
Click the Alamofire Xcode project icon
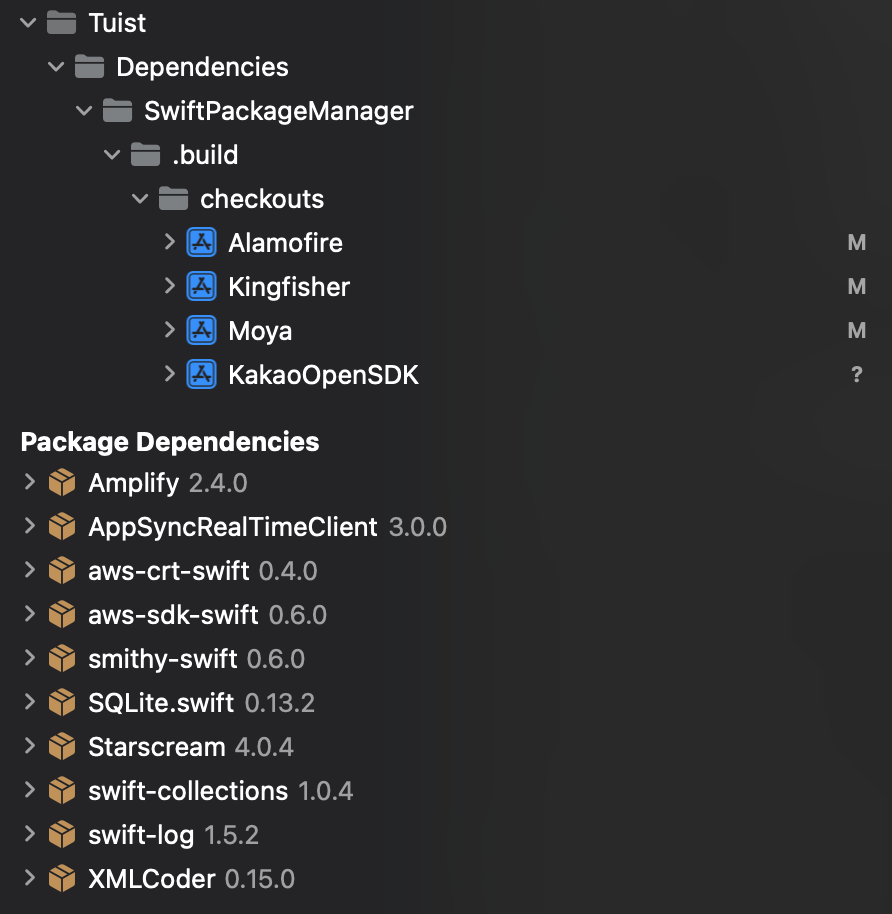[201, 242]
